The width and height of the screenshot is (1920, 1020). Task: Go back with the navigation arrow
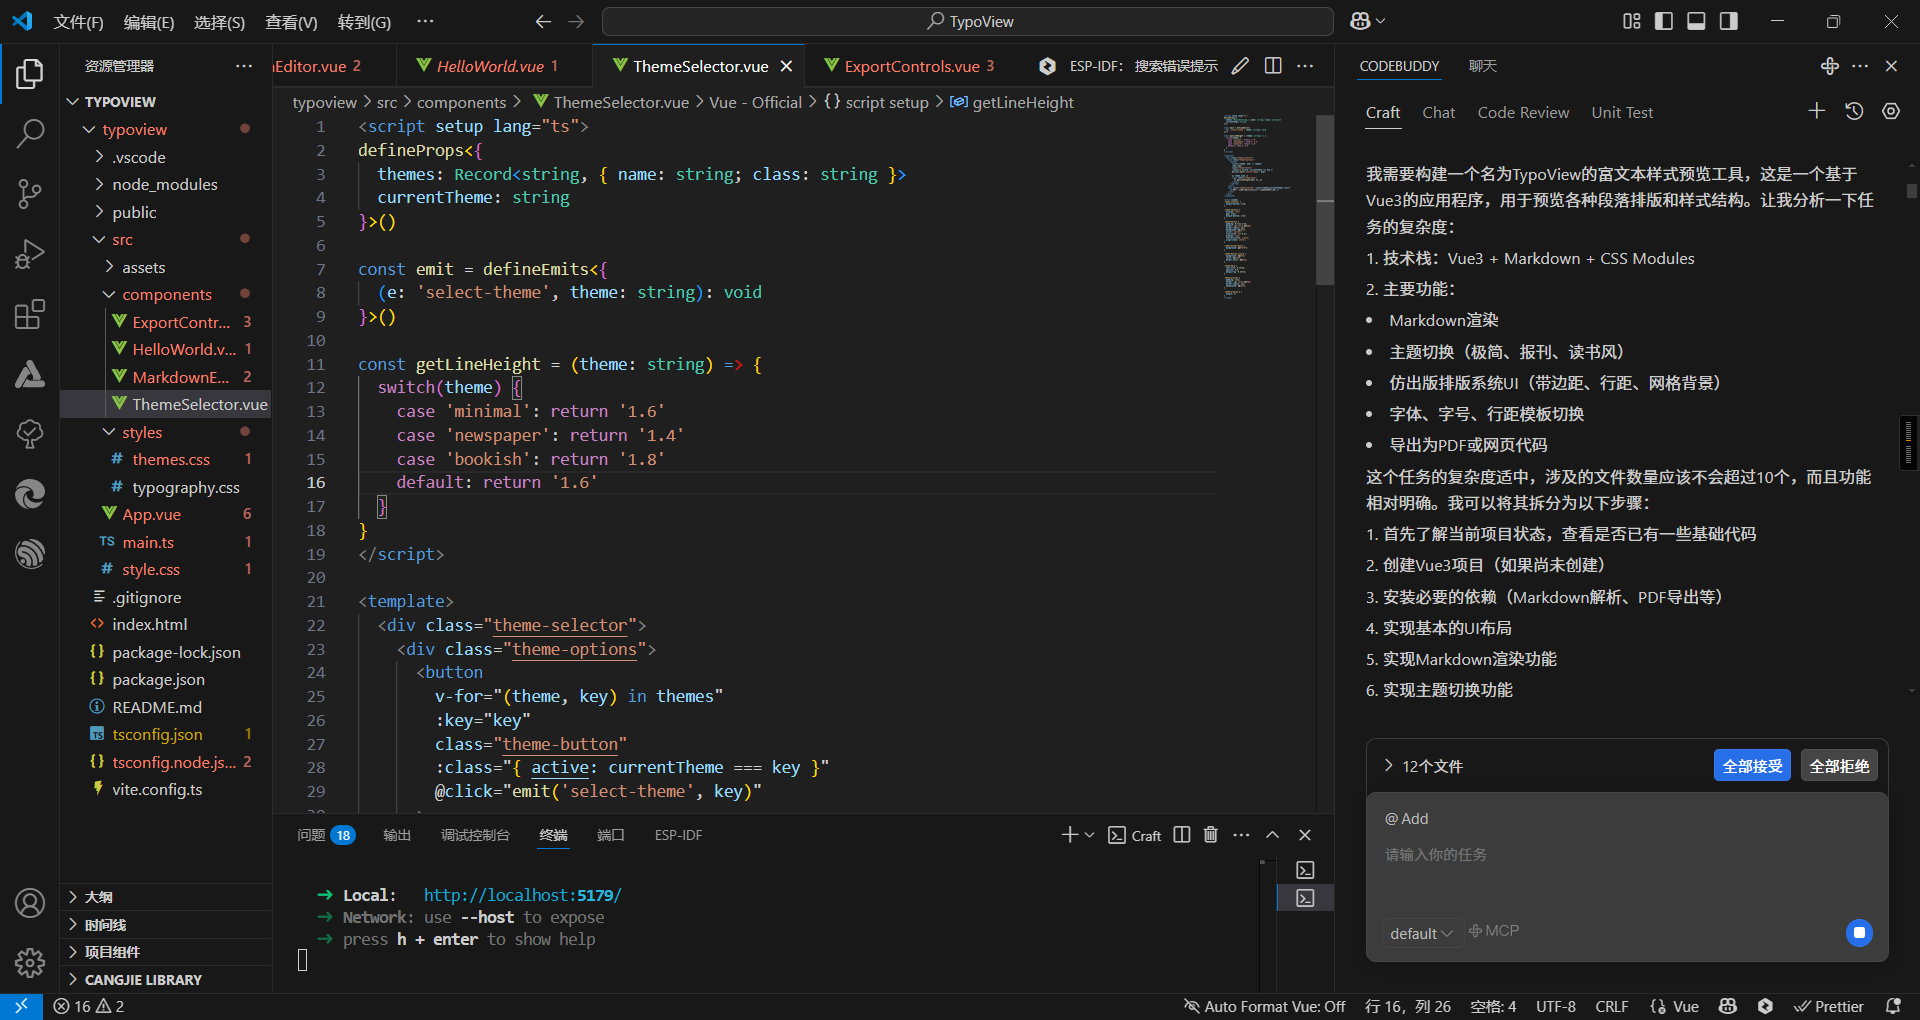543,21
